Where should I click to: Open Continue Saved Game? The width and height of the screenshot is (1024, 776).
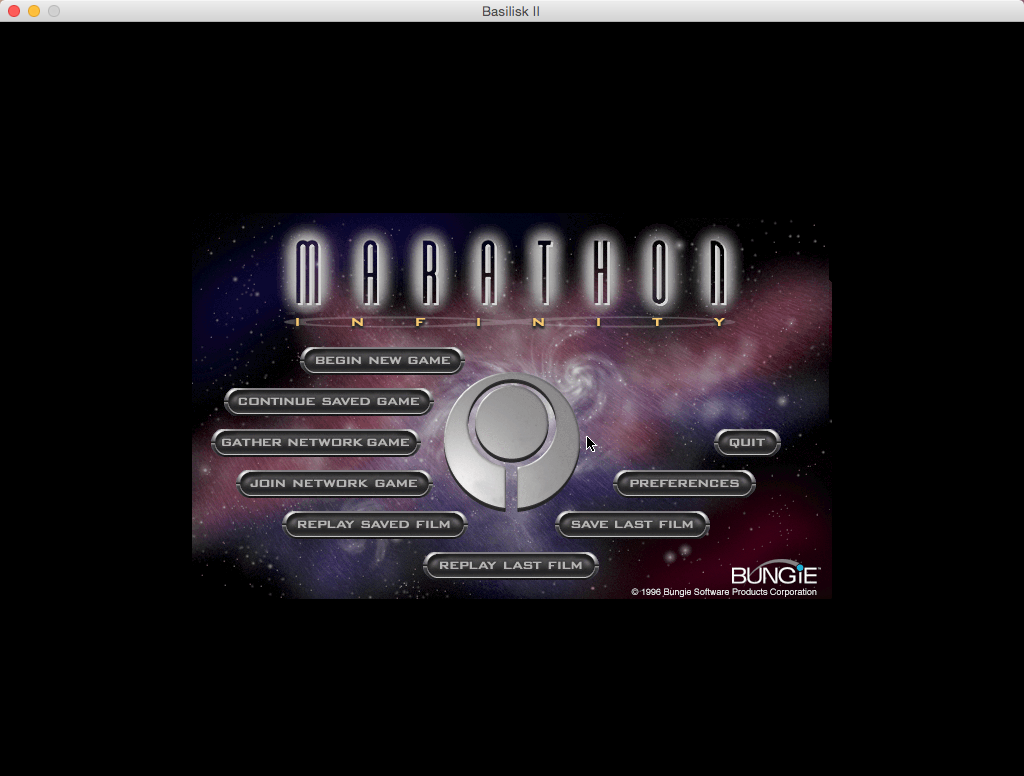coord(328,401)
